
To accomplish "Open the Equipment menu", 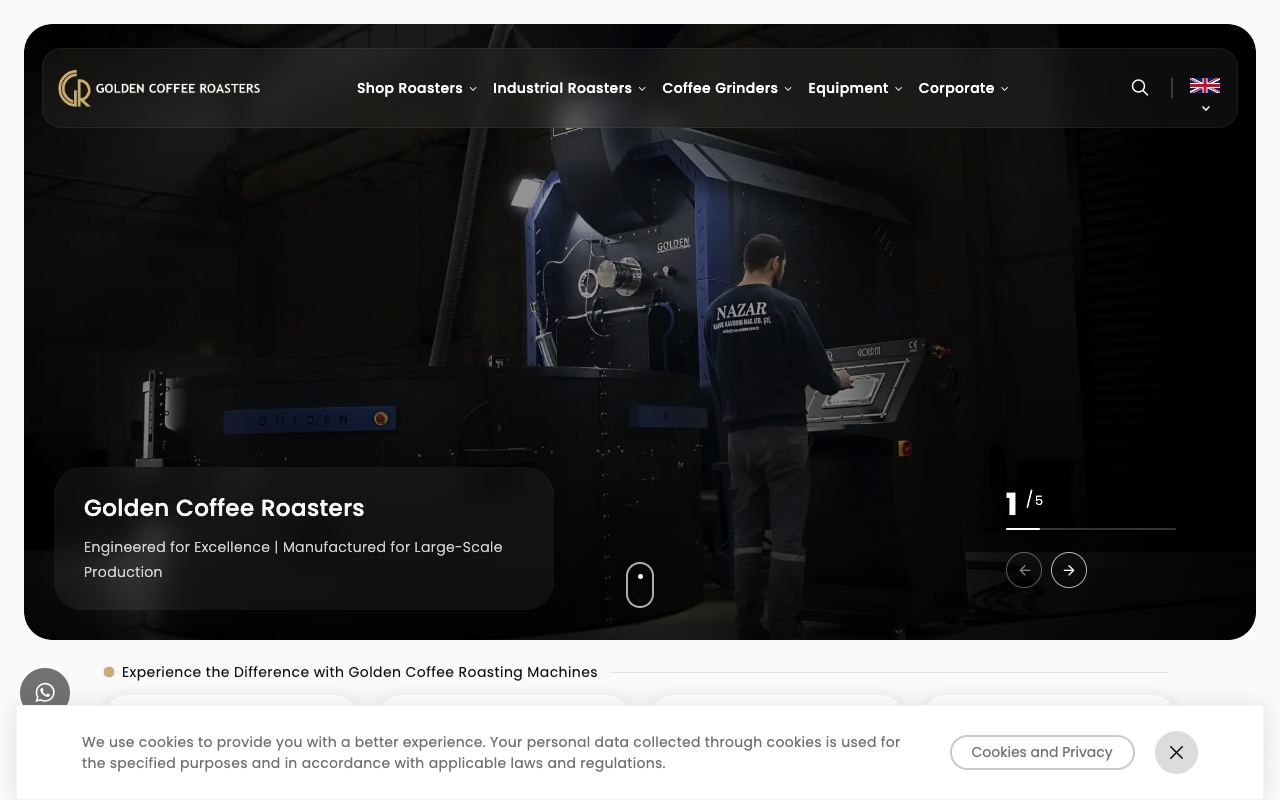I will (855, 88).
